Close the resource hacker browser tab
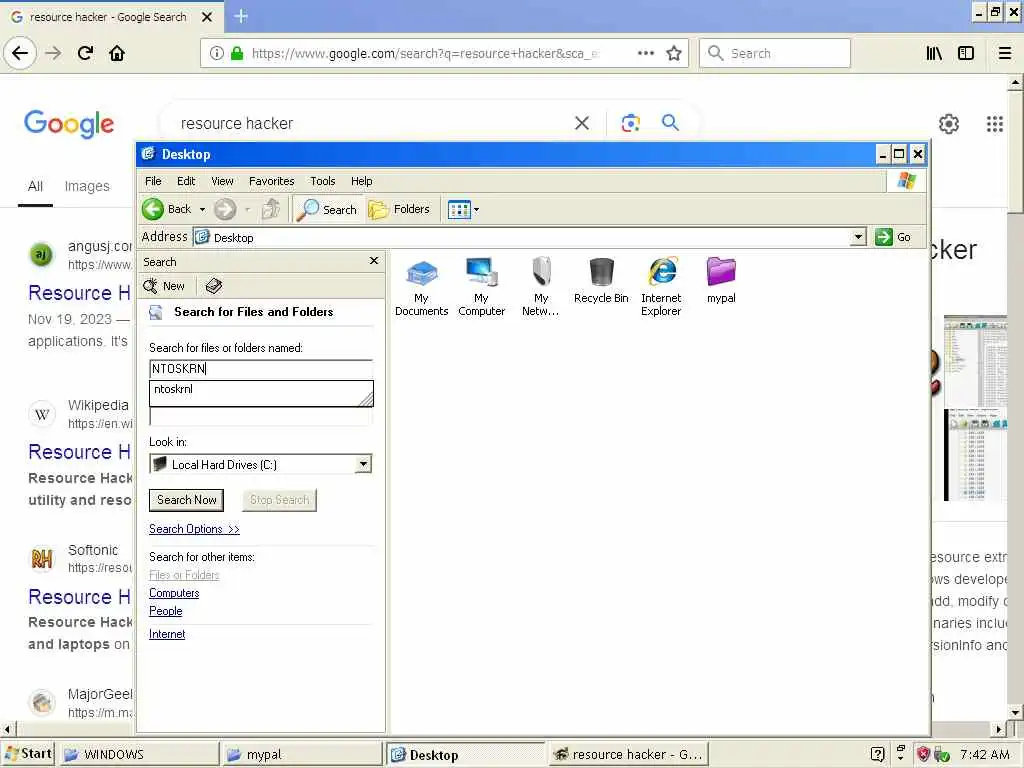Viewport: 1024px width, 768px height. click(207, 17)
